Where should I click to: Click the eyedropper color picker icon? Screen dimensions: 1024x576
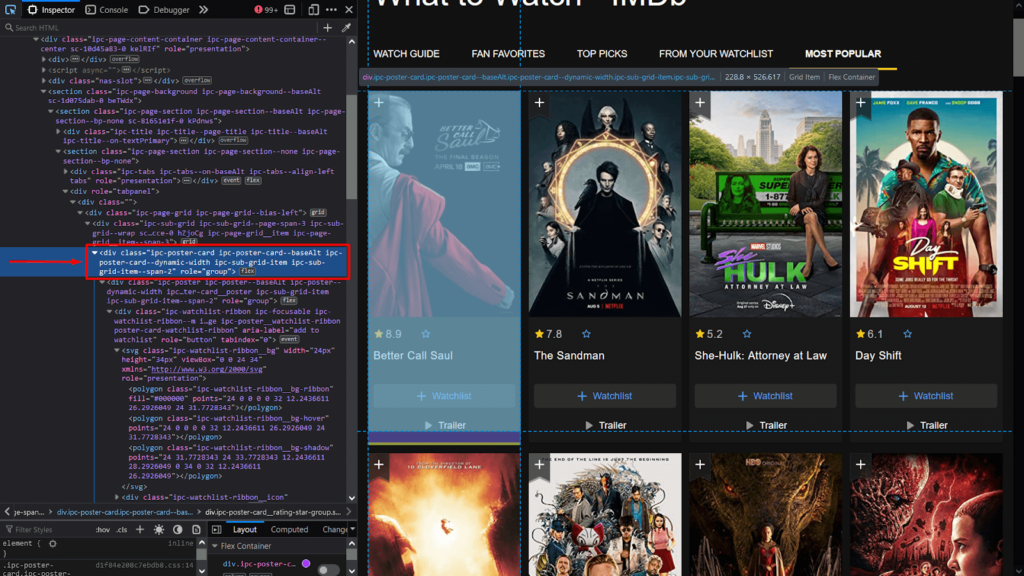tap(347, 28)
